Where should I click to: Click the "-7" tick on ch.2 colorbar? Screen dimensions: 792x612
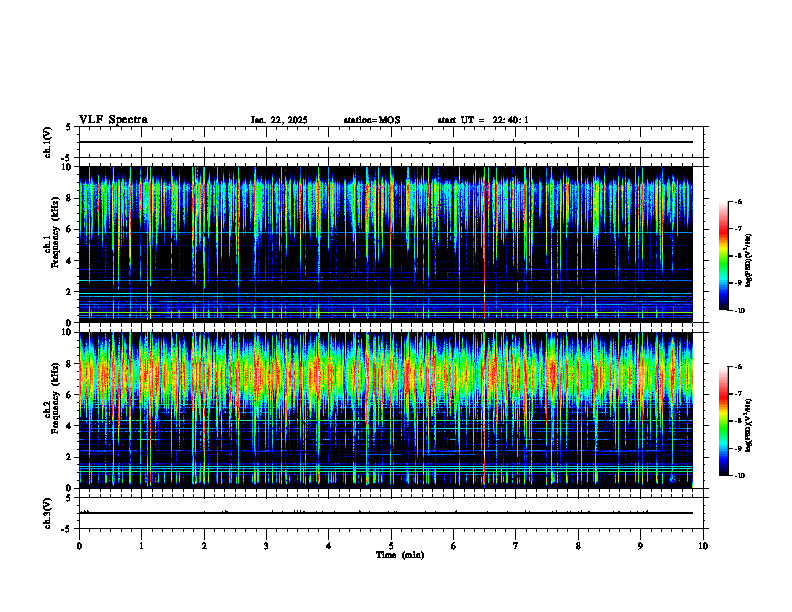(x=739, y=394)
